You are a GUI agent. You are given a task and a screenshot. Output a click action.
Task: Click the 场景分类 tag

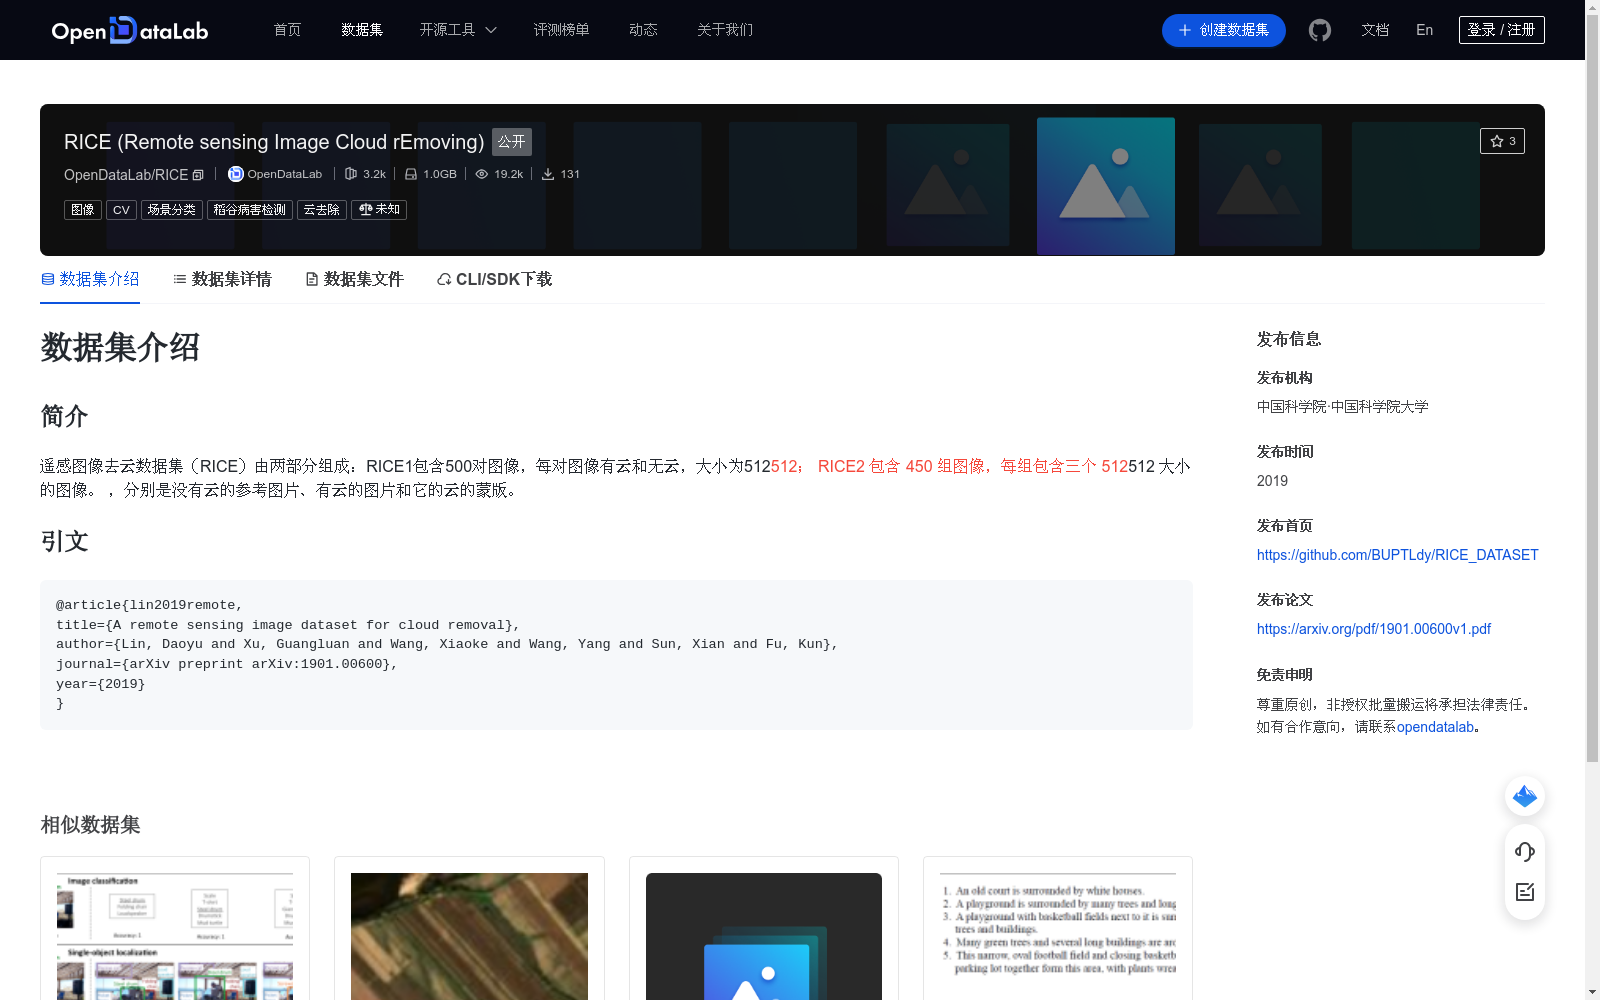172,210
